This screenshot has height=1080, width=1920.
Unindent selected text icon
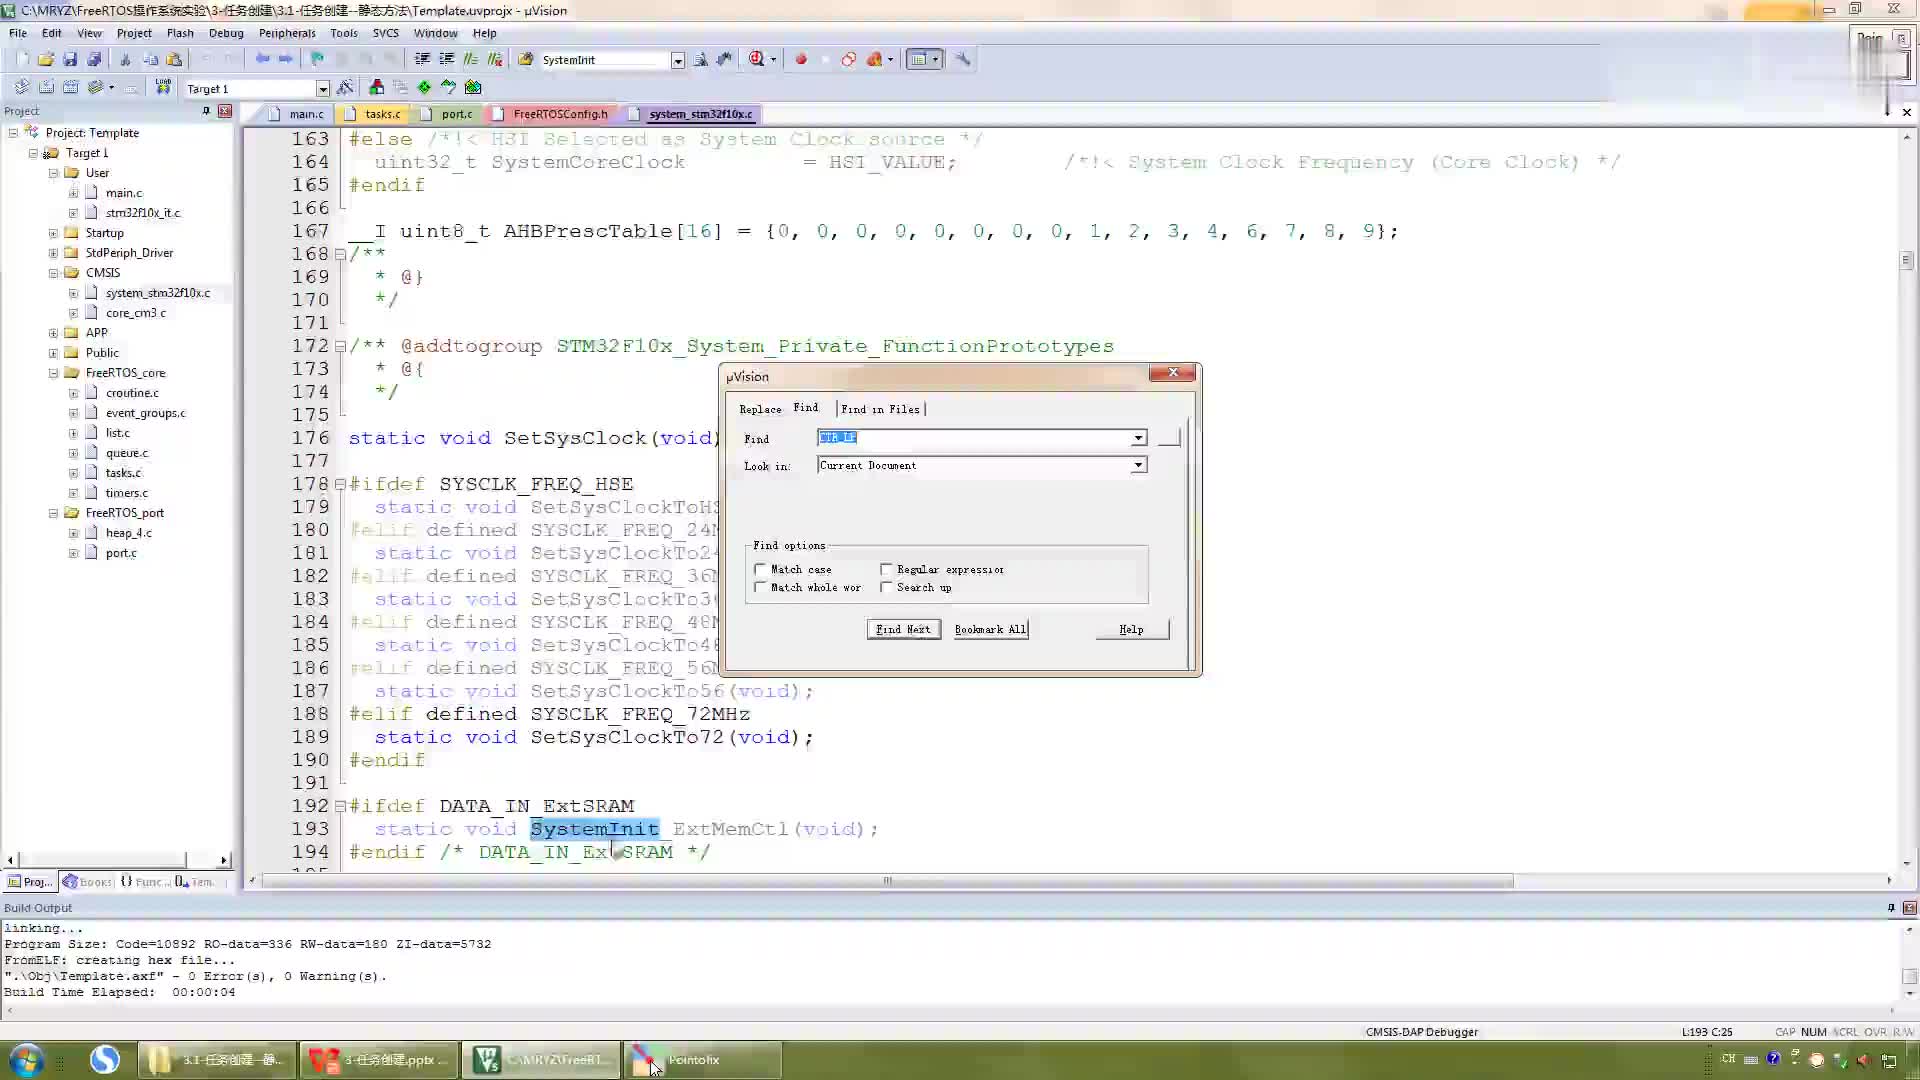[446, 59]
